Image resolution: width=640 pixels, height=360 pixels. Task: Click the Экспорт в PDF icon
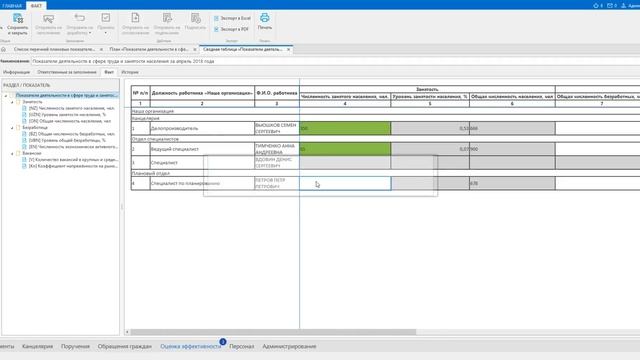click(216, 29)
